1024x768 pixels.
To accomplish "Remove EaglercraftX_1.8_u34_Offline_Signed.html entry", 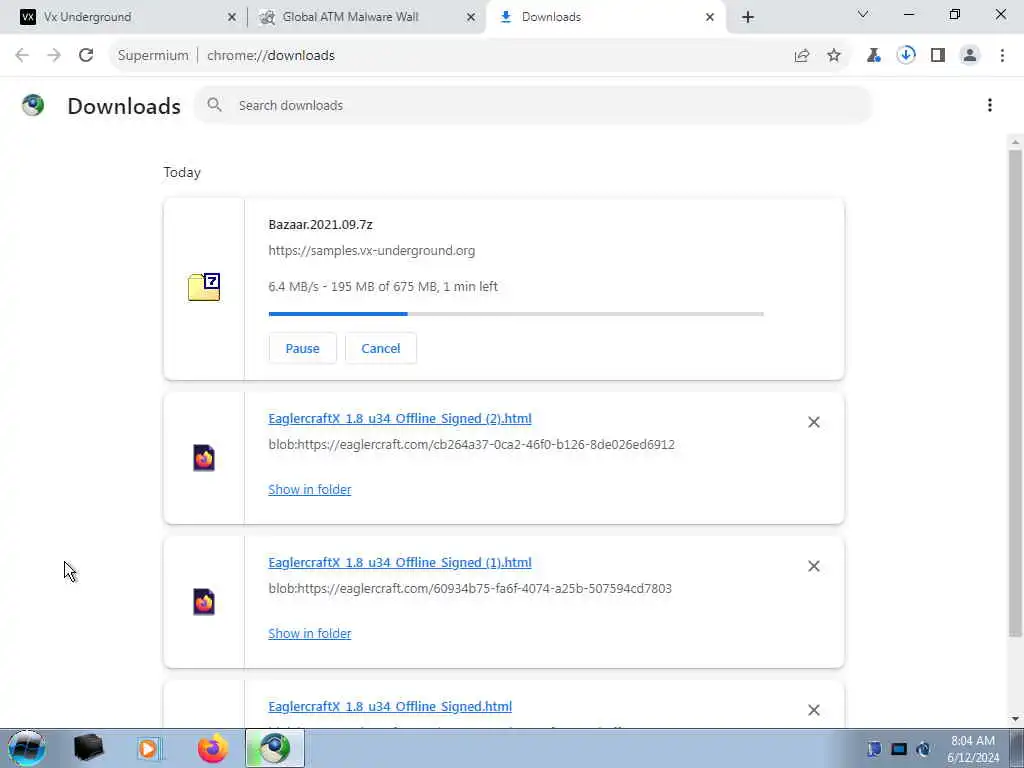I will (x=814, y=710).
